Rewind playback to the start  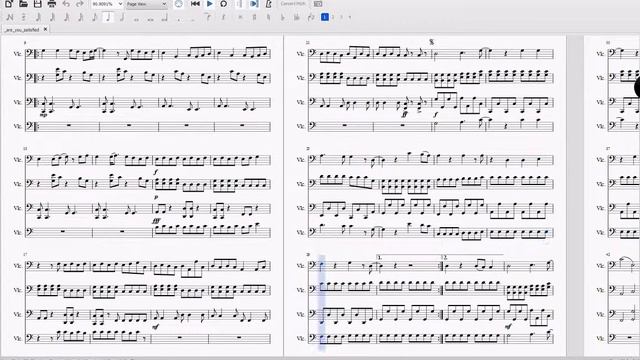tap(195, 4)
